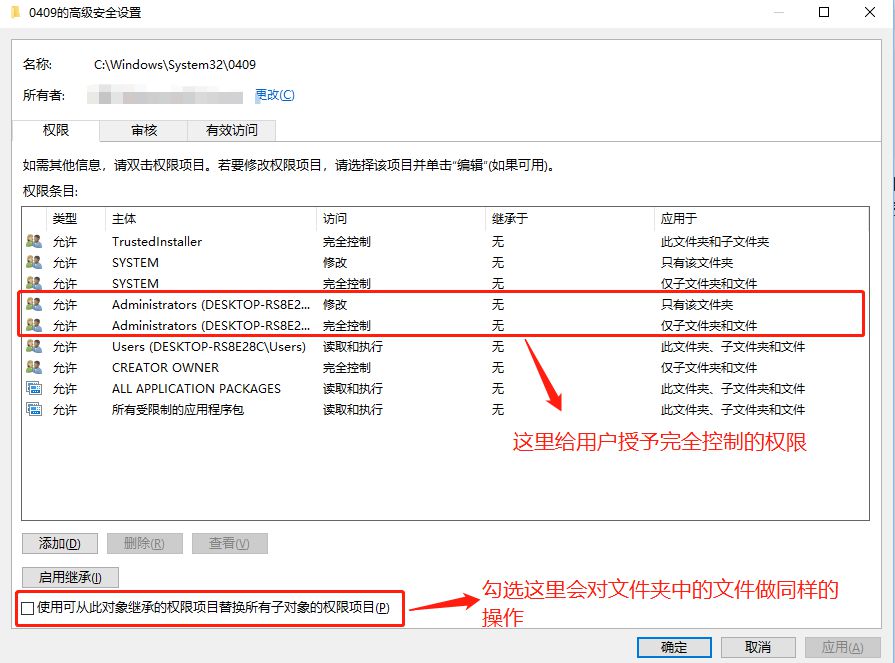Click the 所有受限制的应用程序包 row icon
The width and height of the screenshot is (895, 663).
(34, 409)
